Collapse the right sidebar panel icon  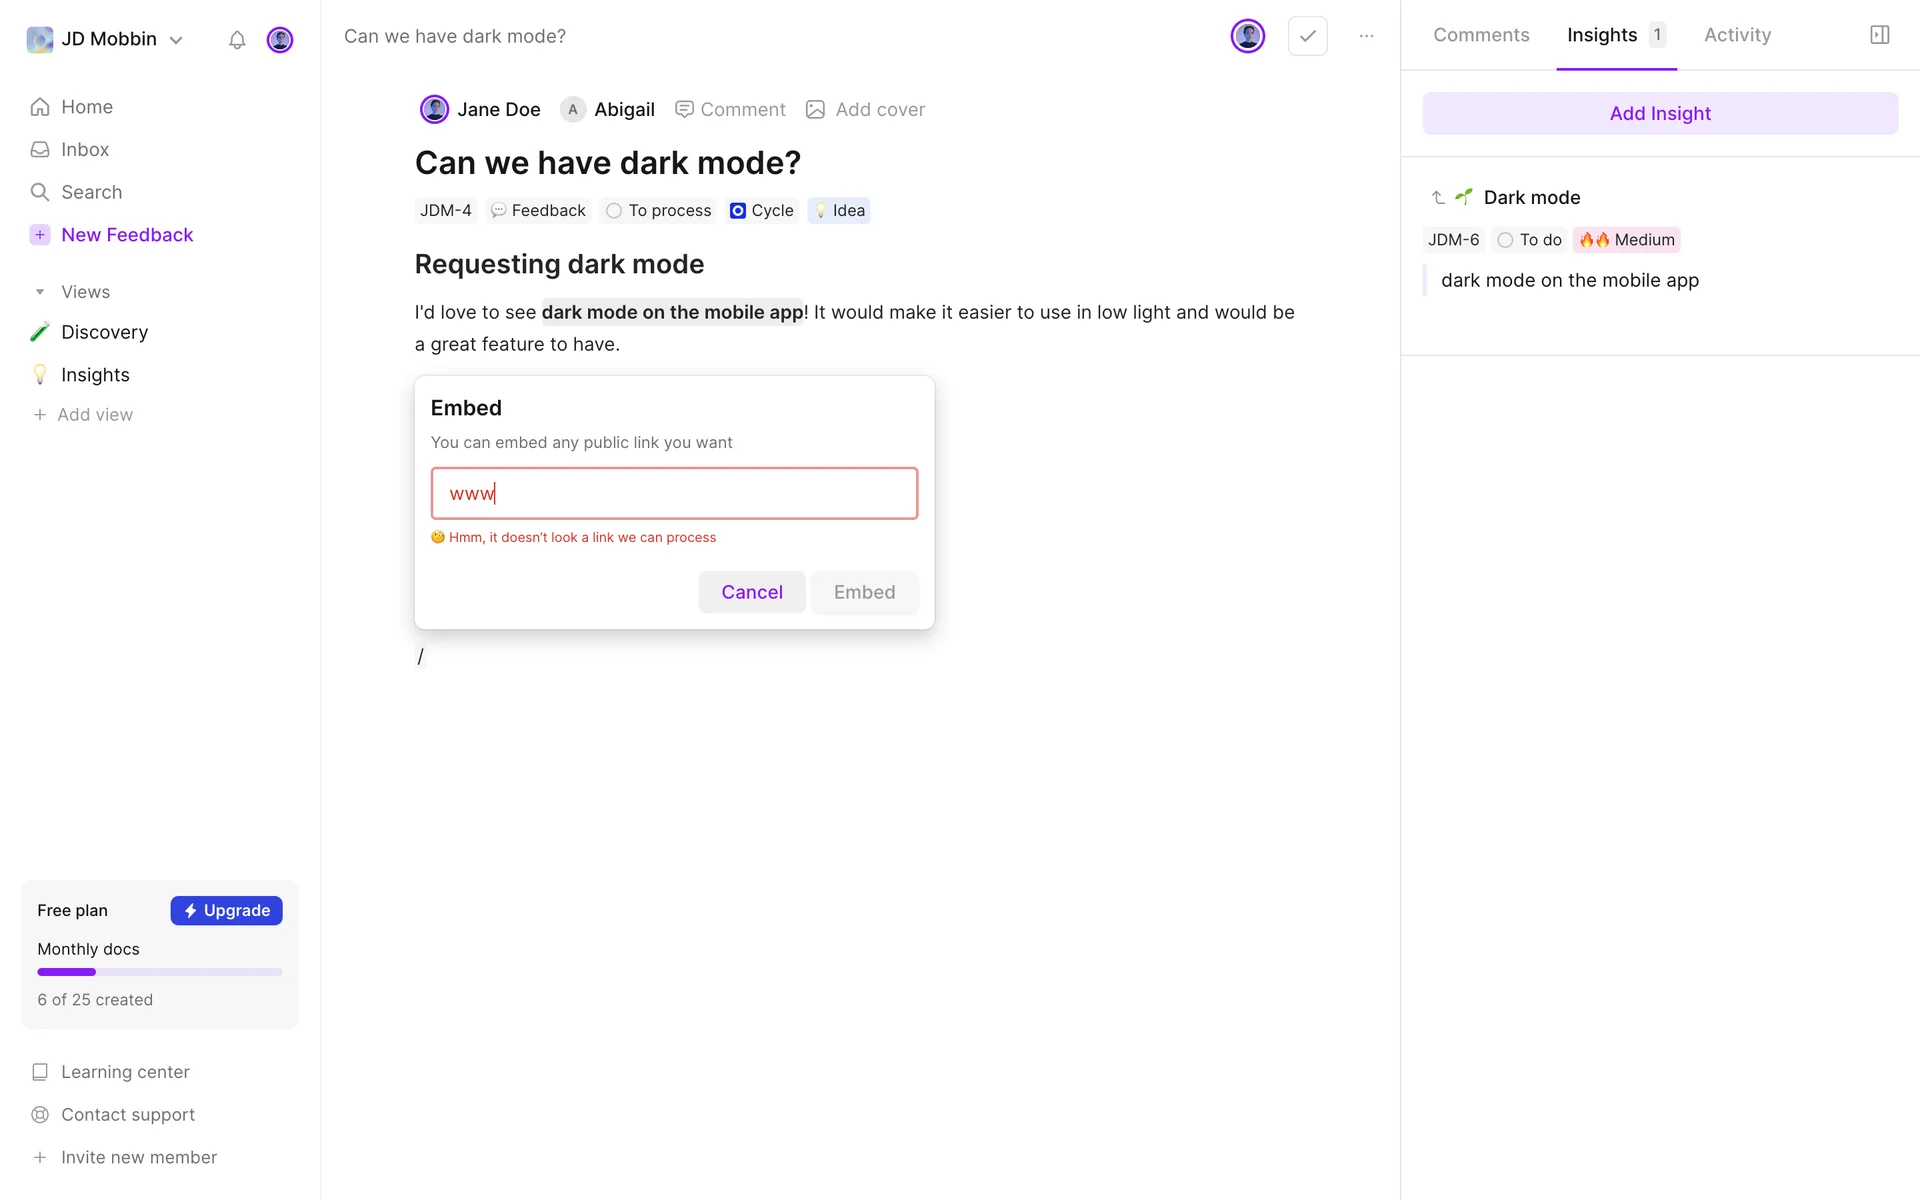point(1879,35)
